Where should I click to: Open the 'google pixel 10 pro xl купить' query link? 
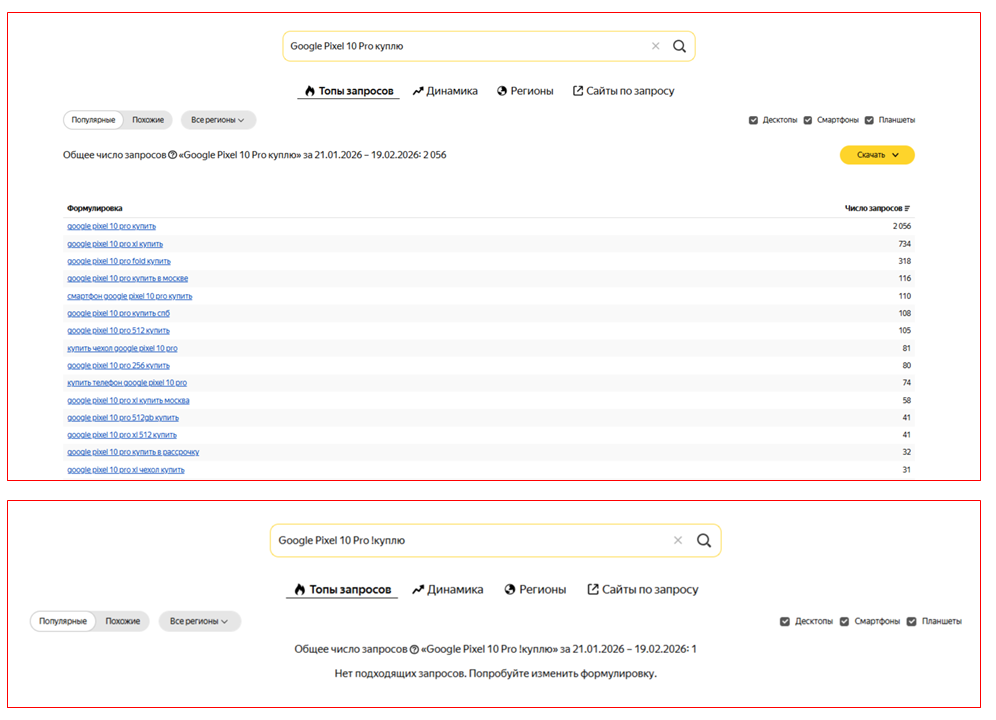click(x=115, y=243)
